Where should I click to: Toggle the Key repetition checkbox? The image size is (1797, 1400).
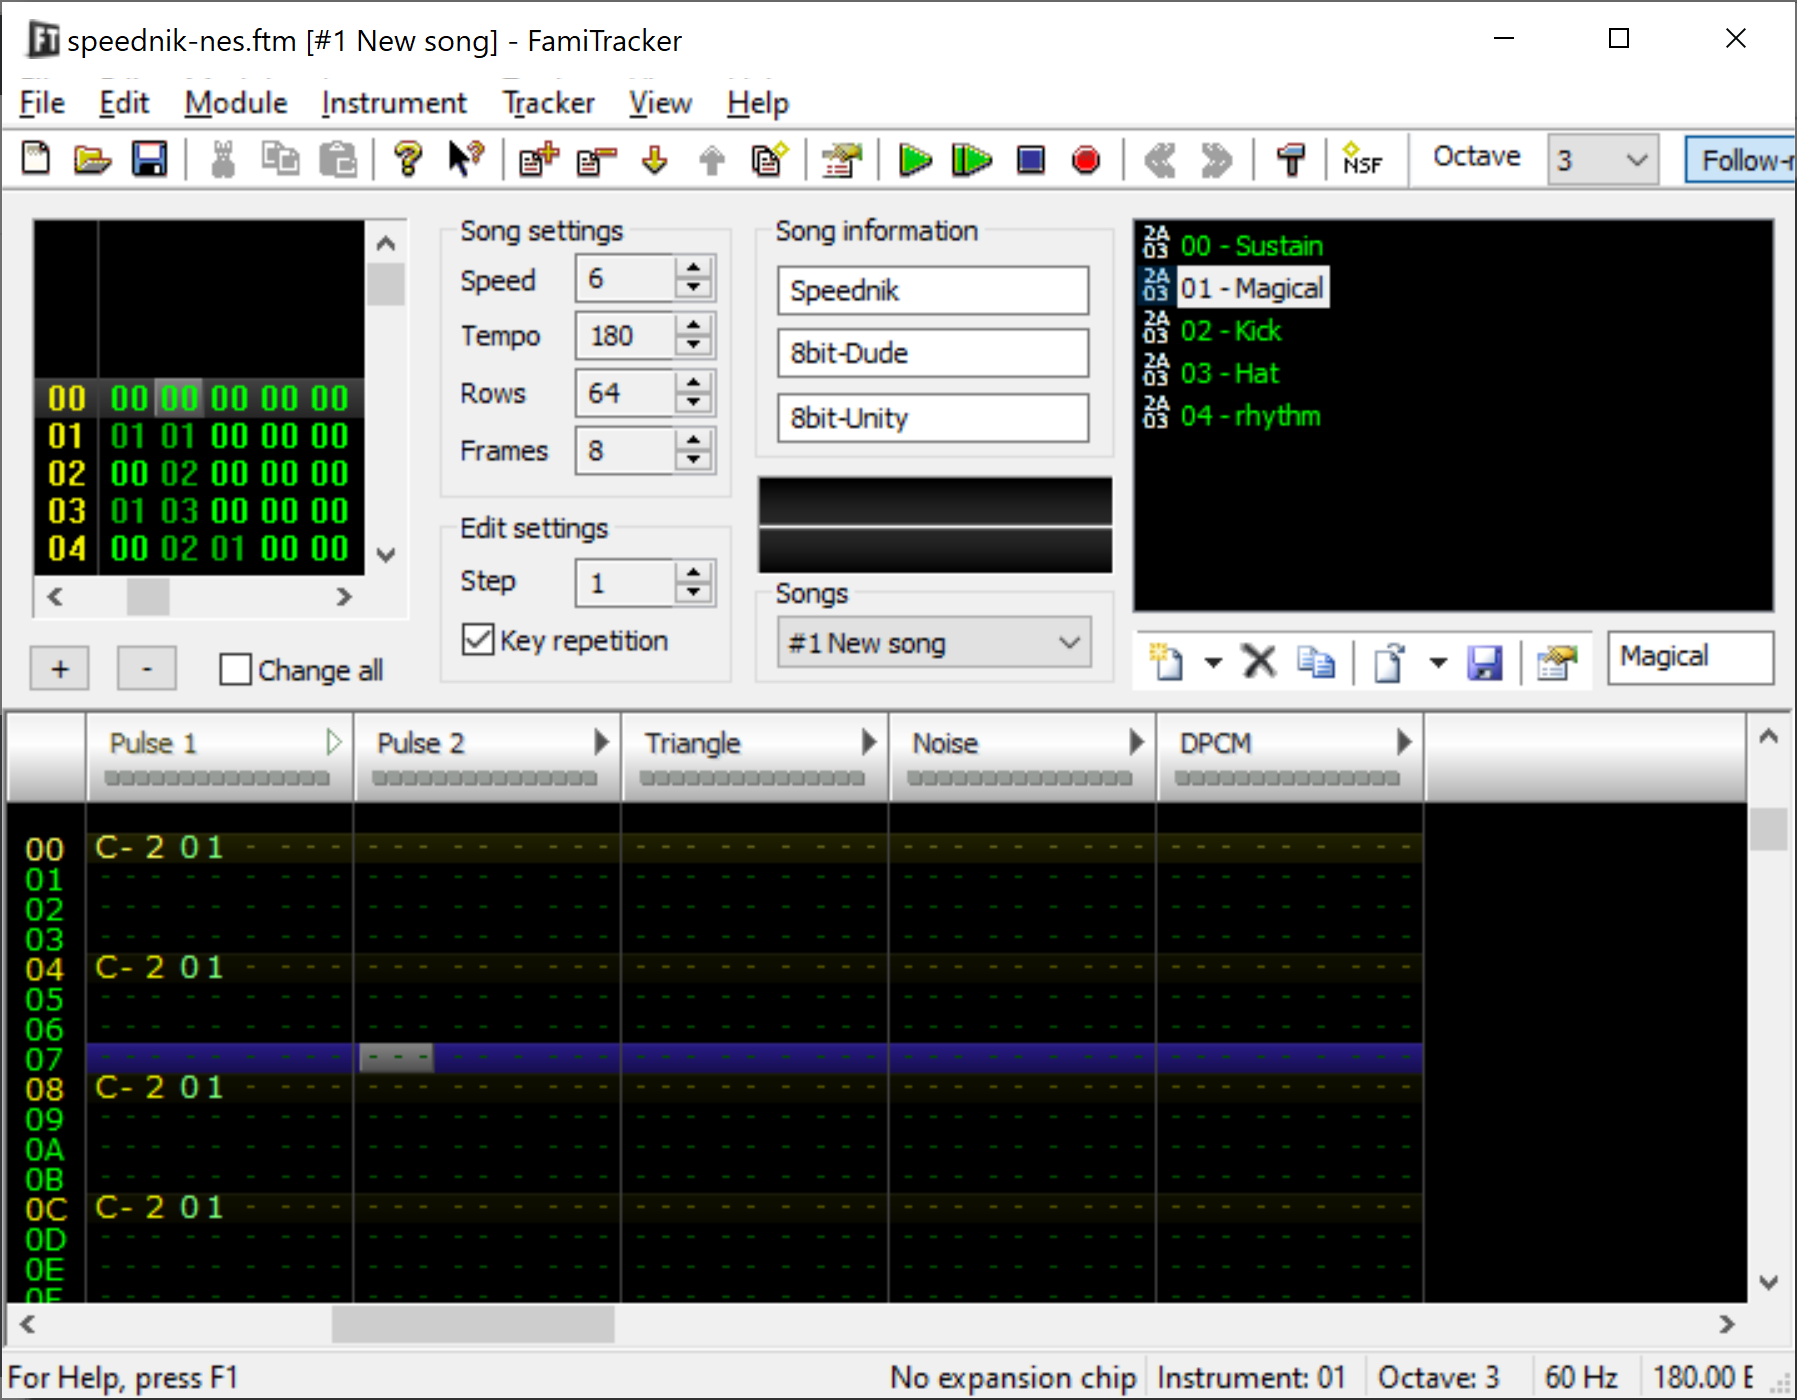pyautogui.click(x=477, y=640)
